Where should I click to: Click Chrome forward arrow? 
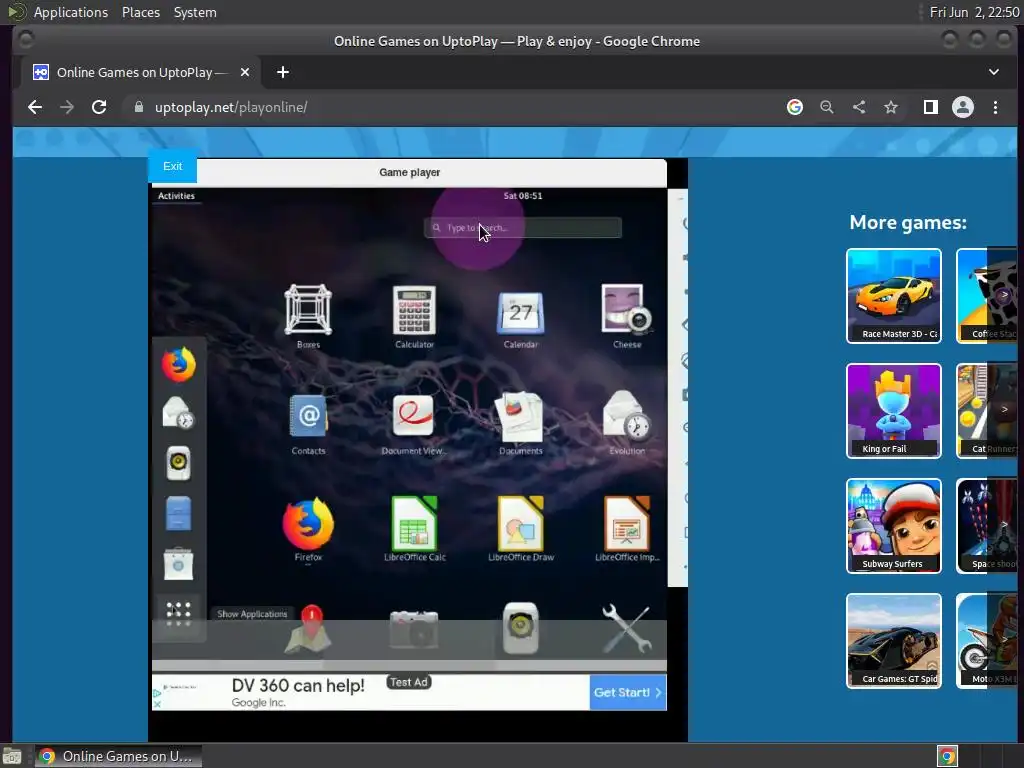pyautogui.click(x=67, y=107)
